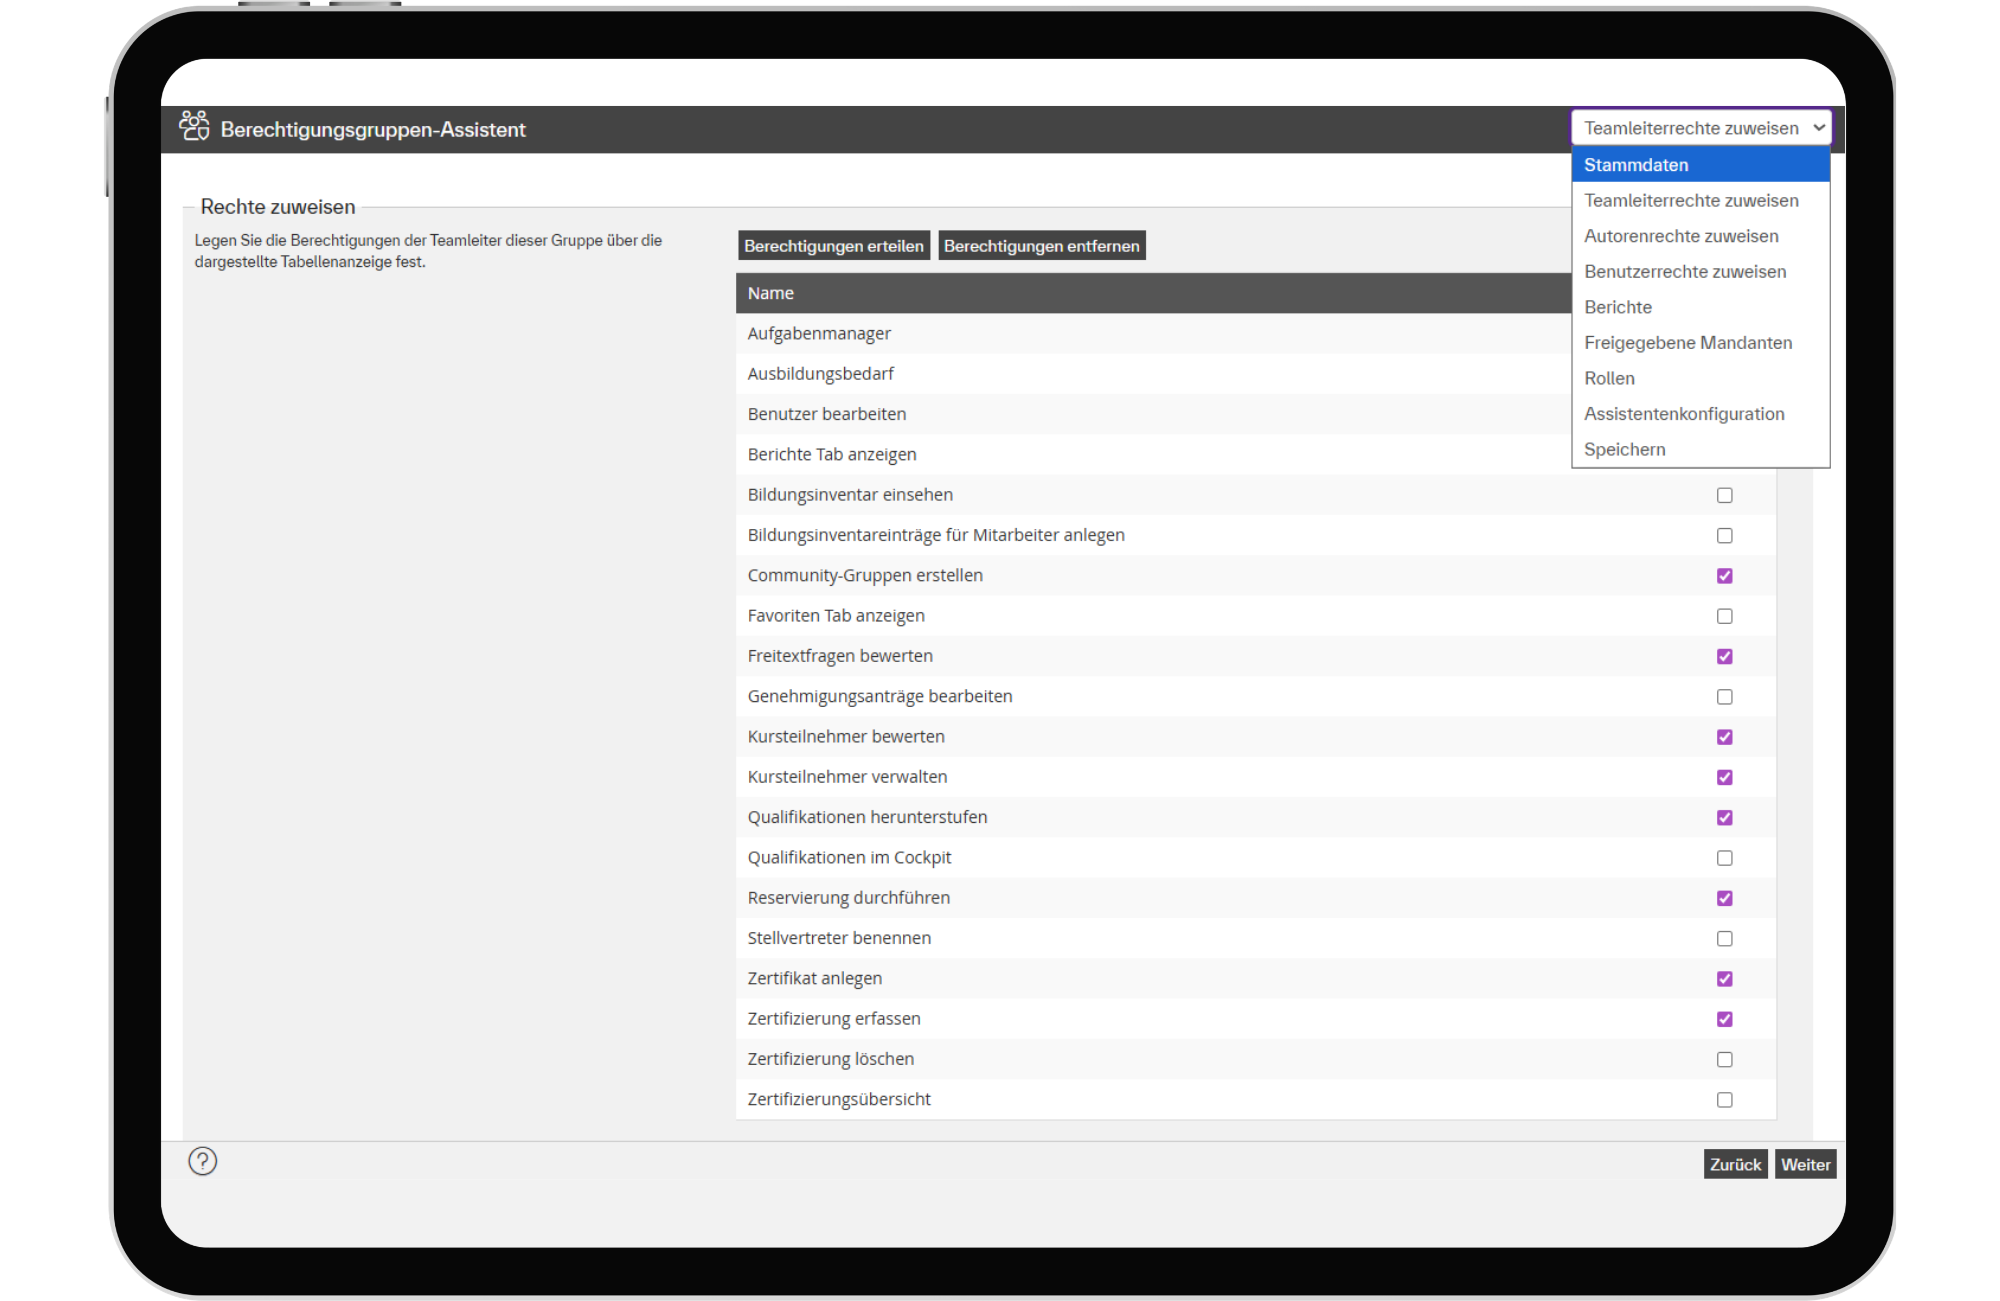Pick Benutzerrechte zuweisen from dropdown
The height and width of the screenshot is (1301, 2000).
pos(1701,271)
